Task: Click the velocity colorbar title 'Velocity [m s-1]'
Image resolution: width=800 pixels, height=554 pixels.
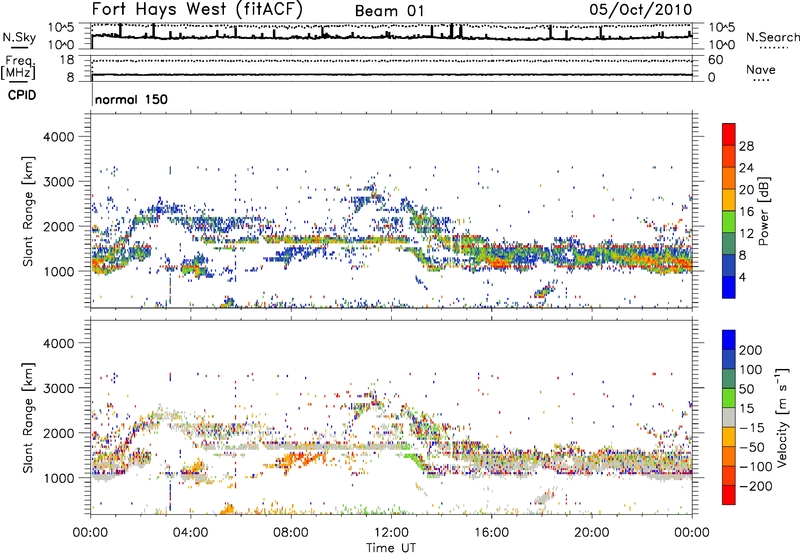Action: (x=782, y=418)
